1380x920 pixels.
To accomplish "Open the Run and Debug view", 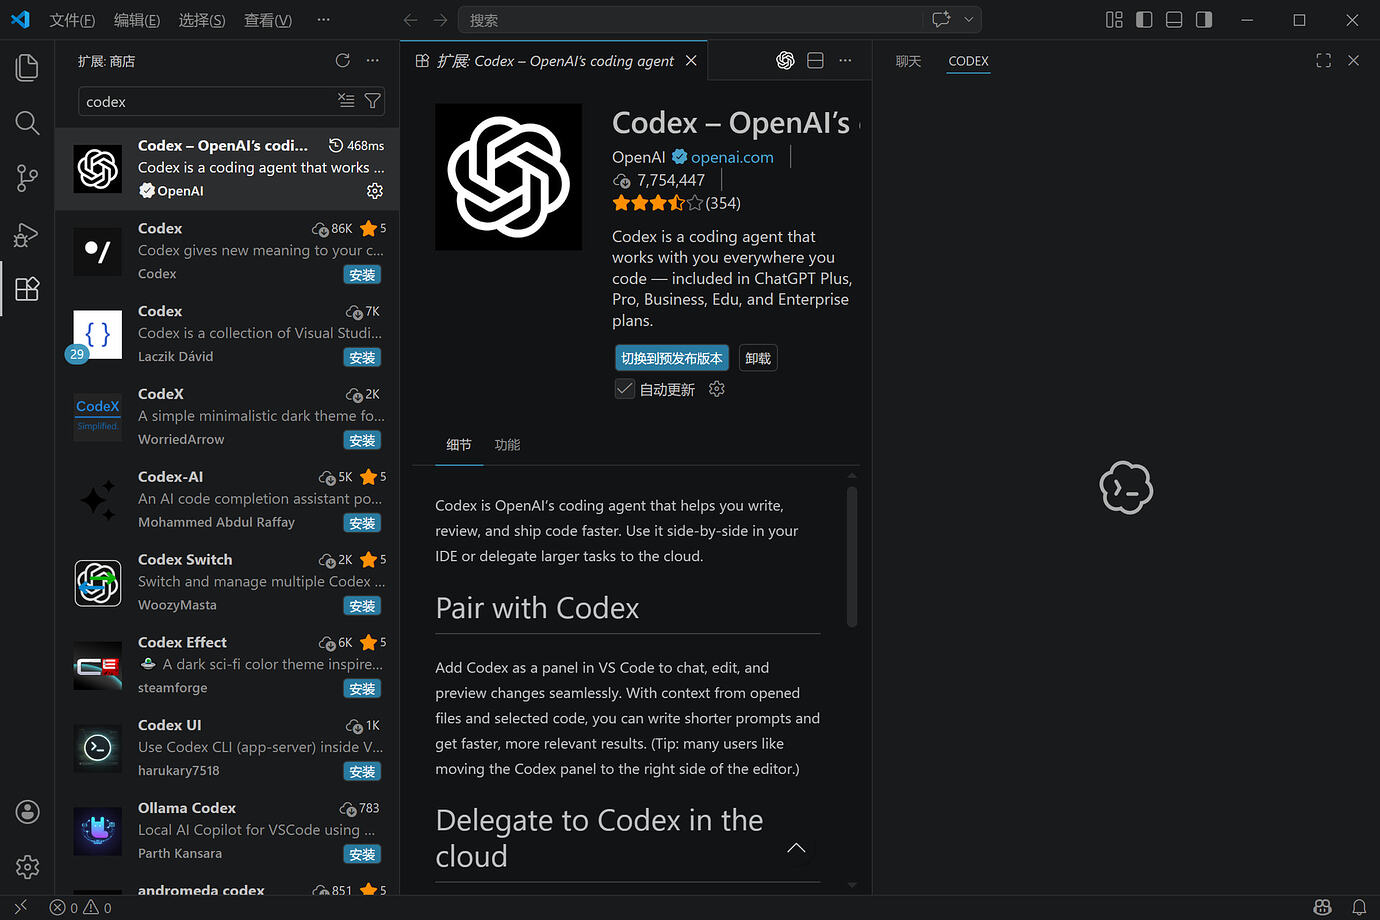I will click(27, 234).
